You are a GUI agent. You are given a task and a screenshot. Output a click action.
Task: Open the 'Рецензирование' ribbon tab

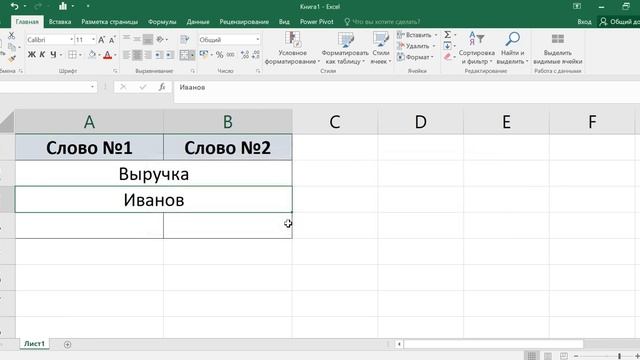244,22
